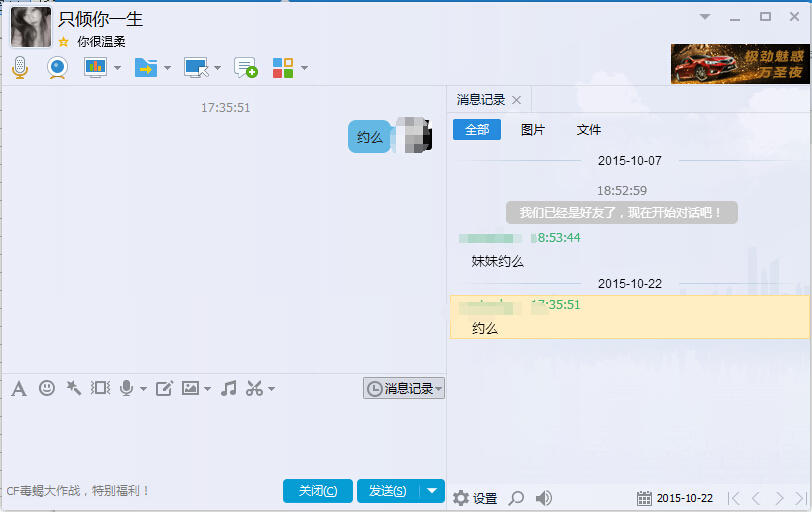Click the remote desktop icon
This screenshot has width=812, height=512.
tap(196, 68)
